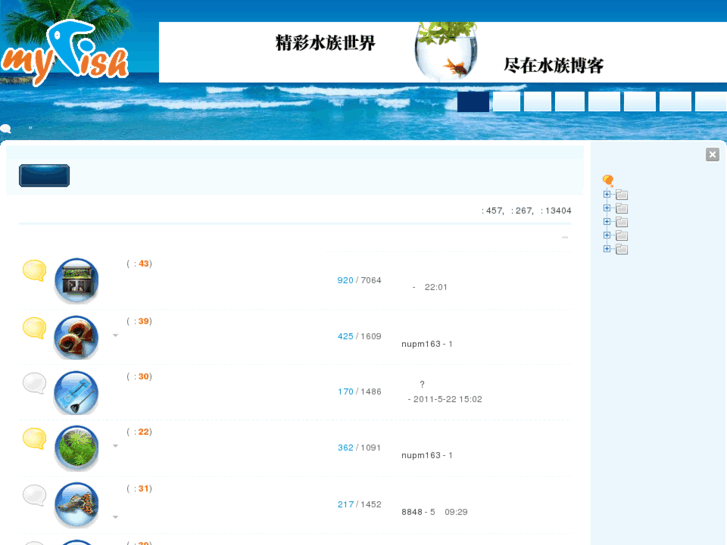
Task: Click the gray bubble beside the guppy forum
Action: coord(35,495)
